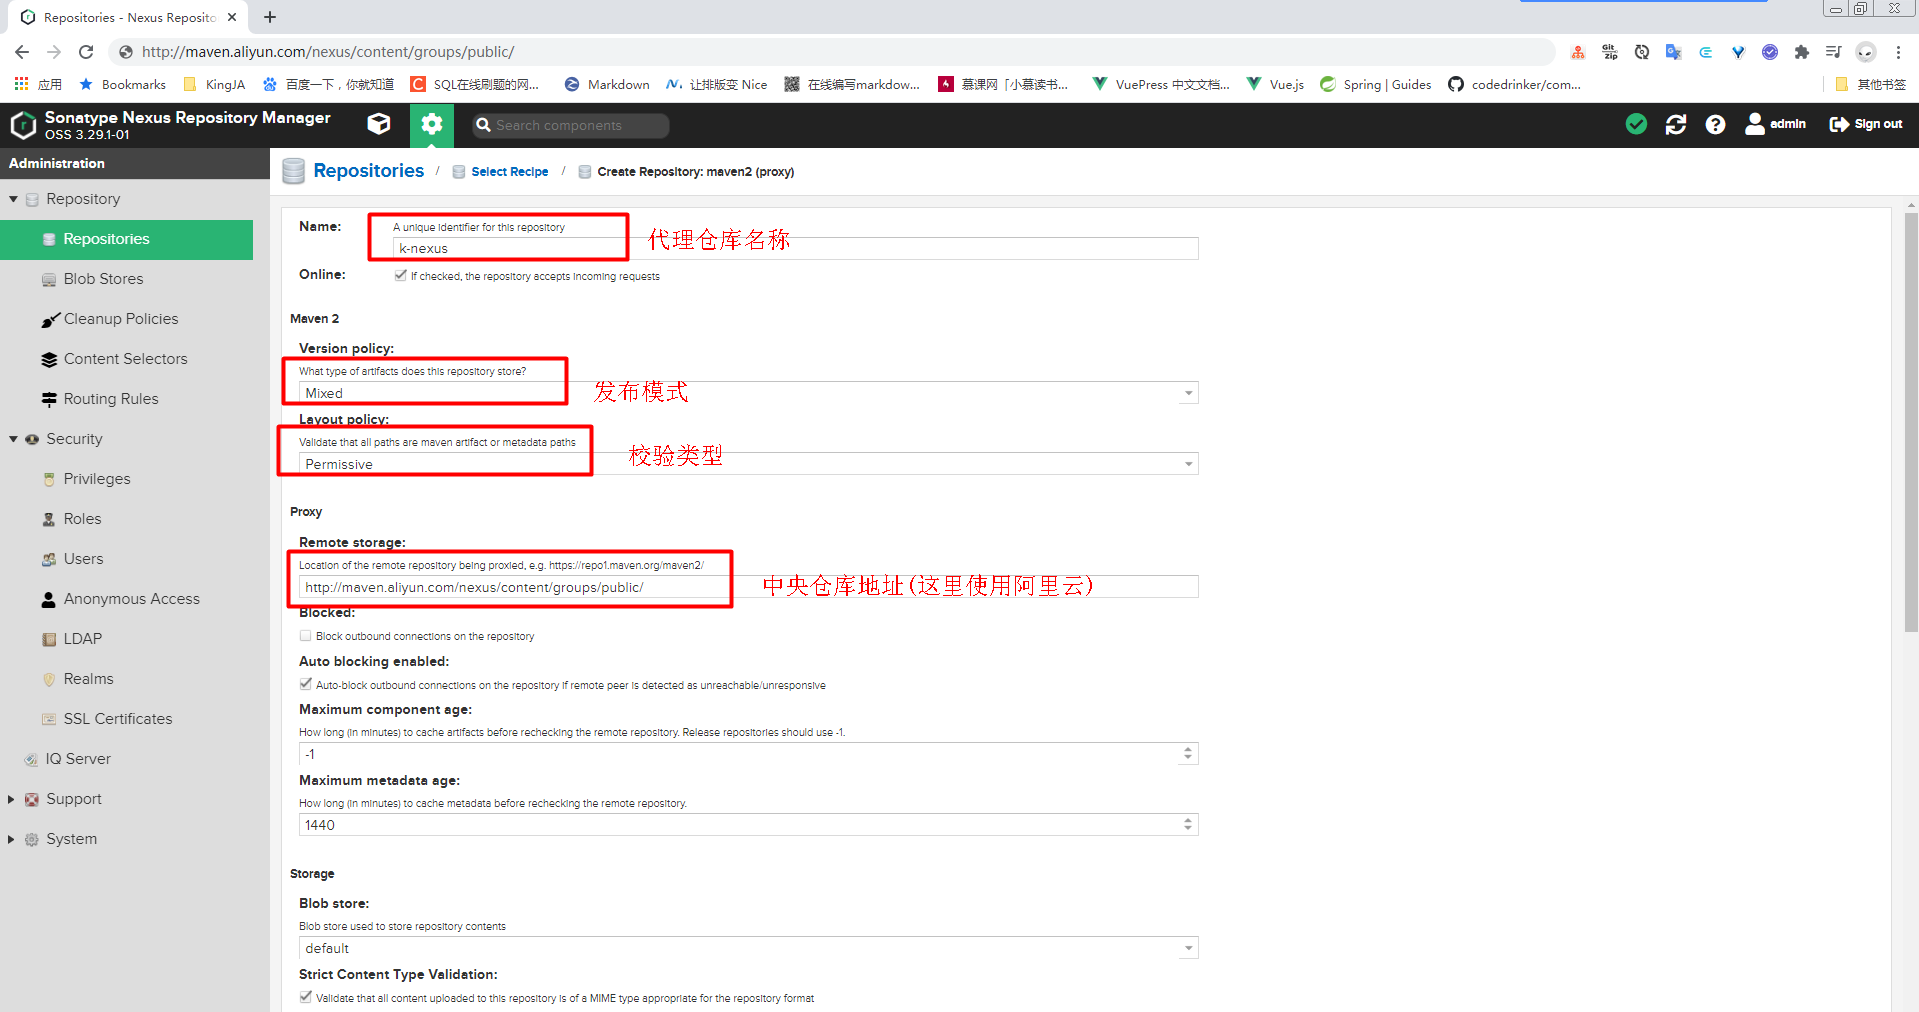Screen dimensions: 1919x1012
Task: Decrease Maximum metadata age with spinner down
Action: point(1188,830)
